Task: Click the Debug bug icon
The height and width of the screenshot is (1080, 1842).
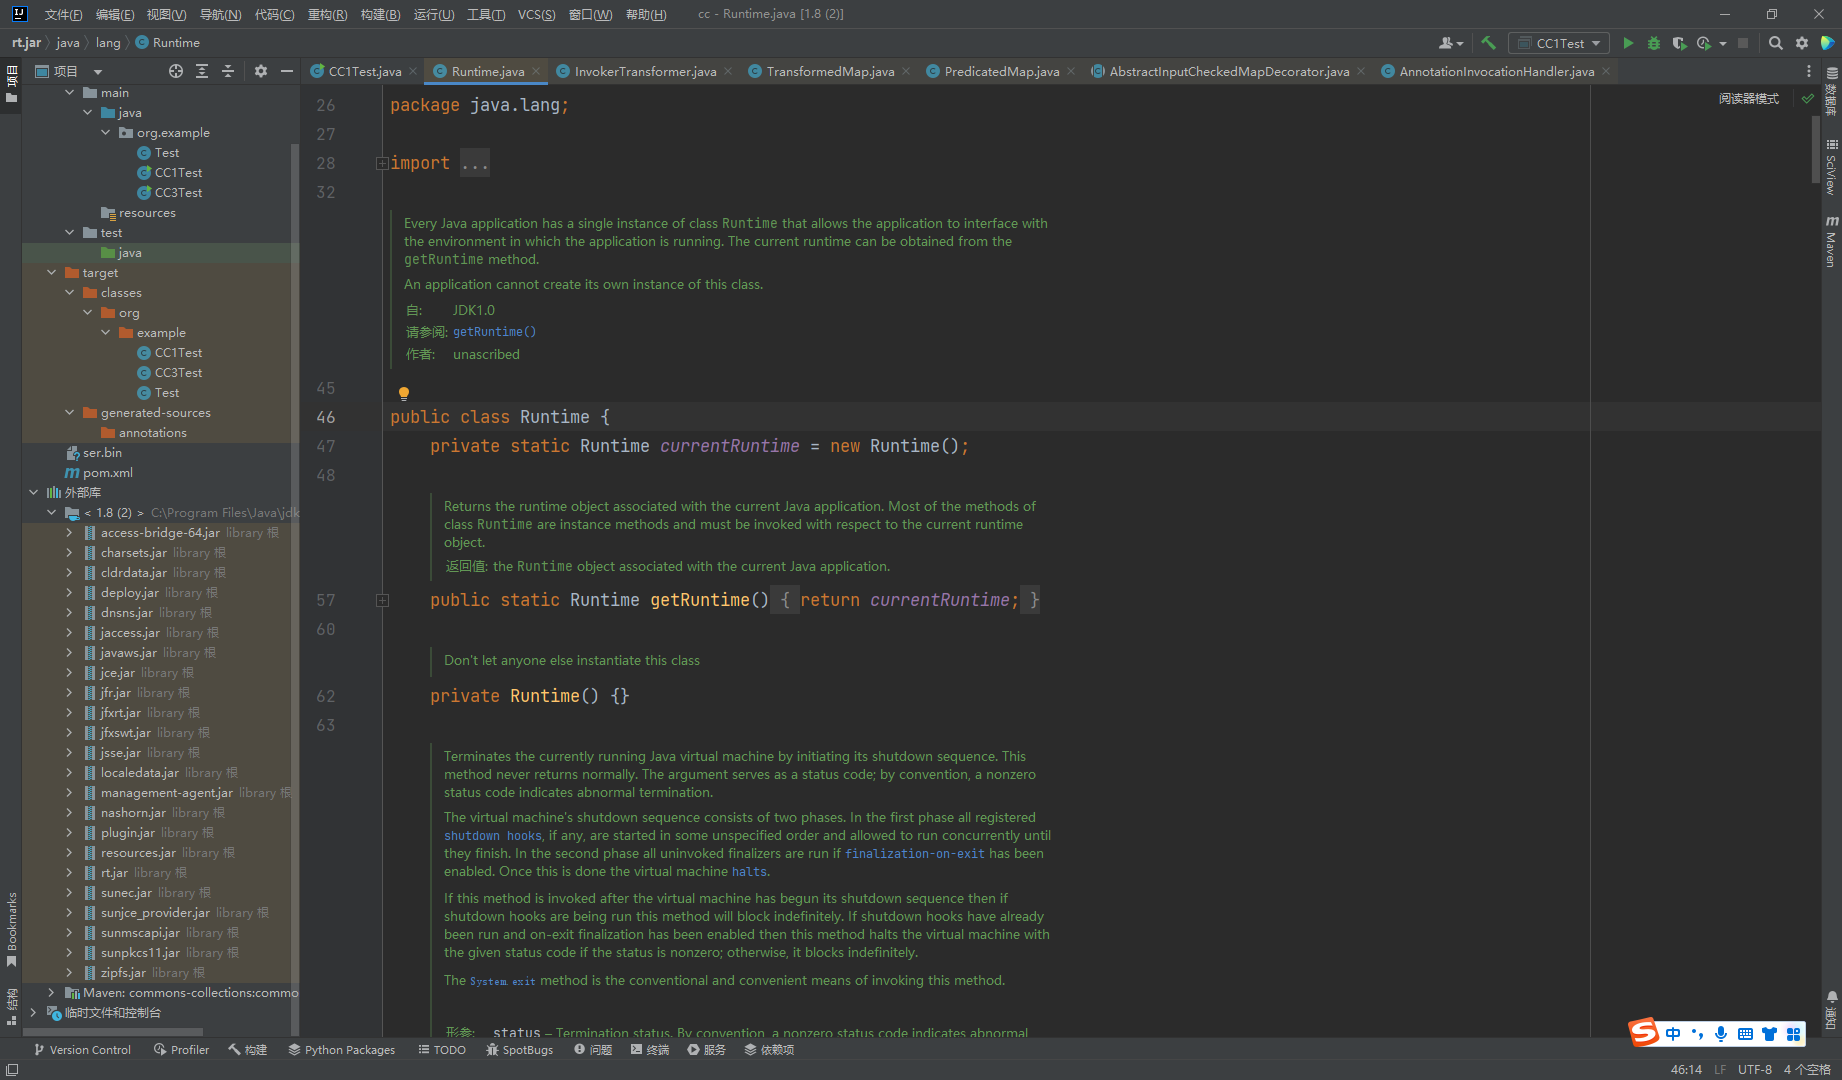Action: coord(1654,43)
